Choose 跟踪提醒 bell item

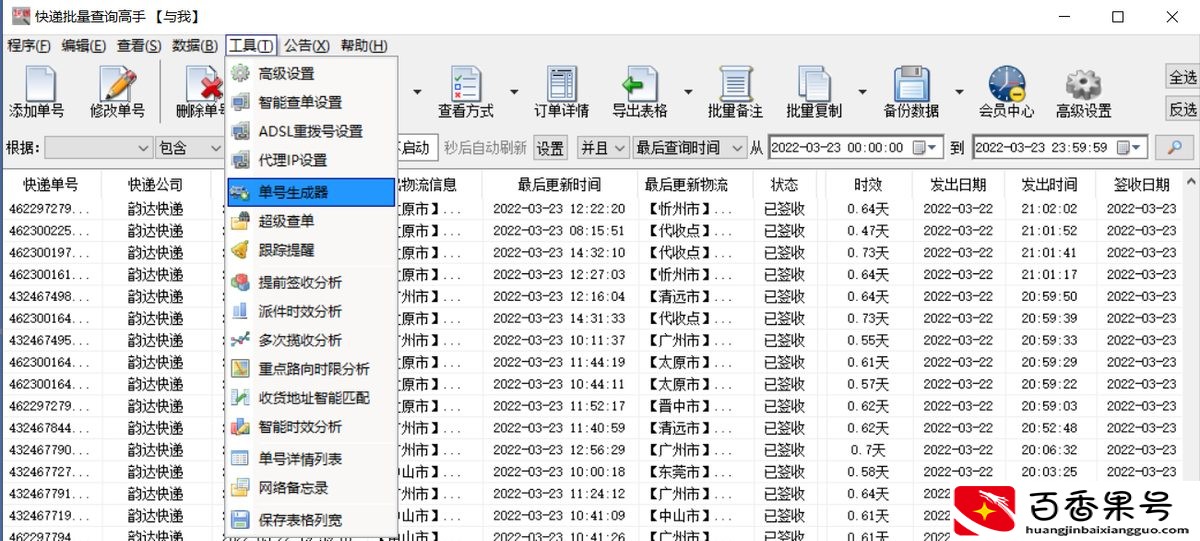click(x=312, y=250)
